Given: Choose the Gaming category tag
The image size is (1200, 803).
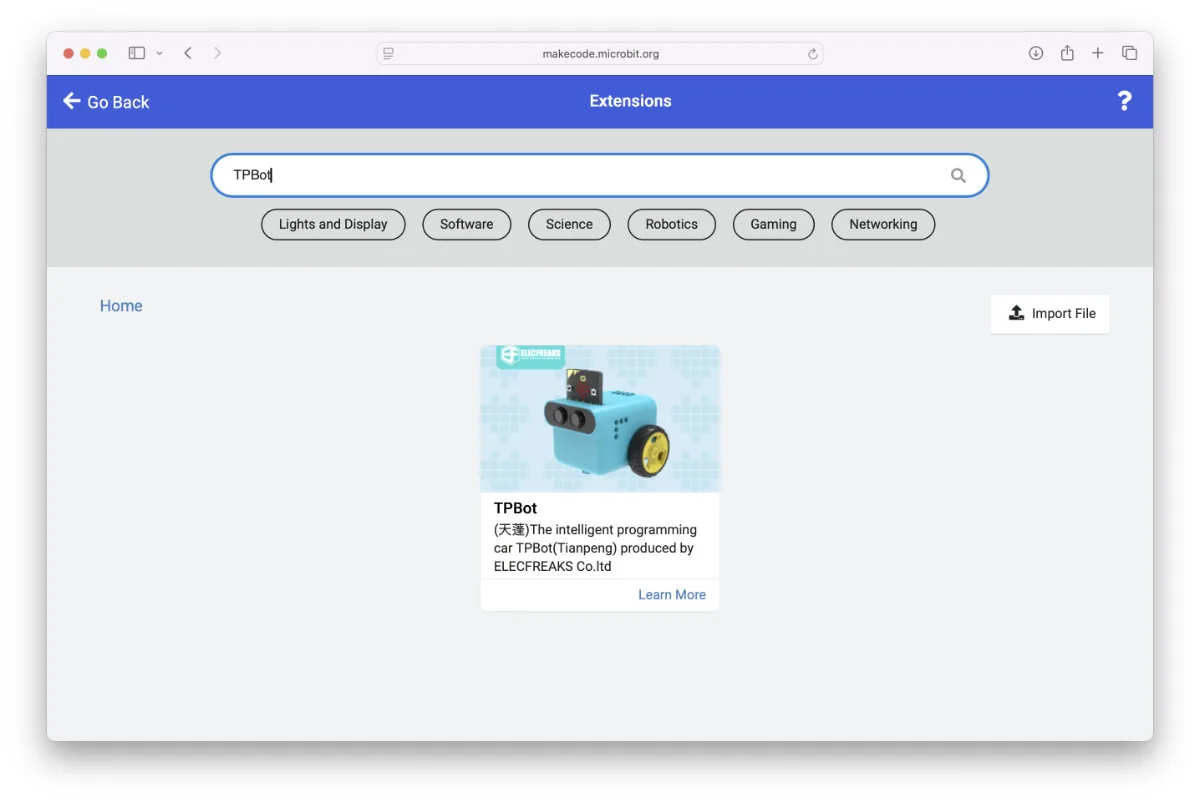Looking at the screenshot, I should [774, 224].
